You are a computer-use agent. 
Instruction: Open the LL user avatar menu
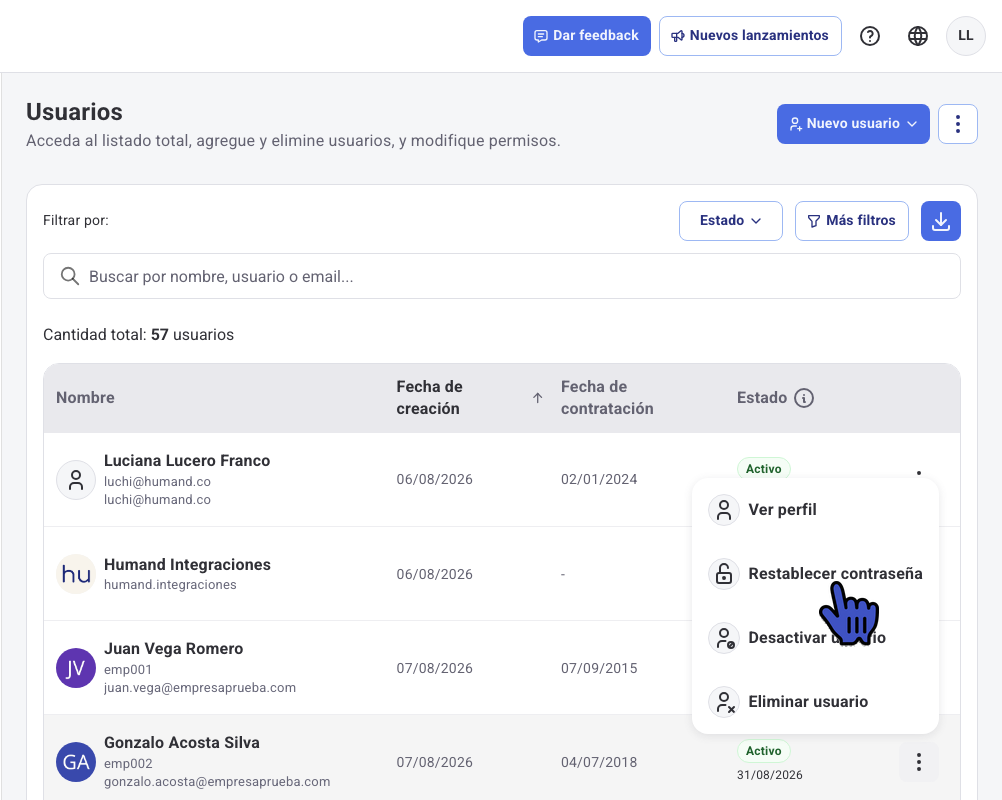[x=966, y=36]
